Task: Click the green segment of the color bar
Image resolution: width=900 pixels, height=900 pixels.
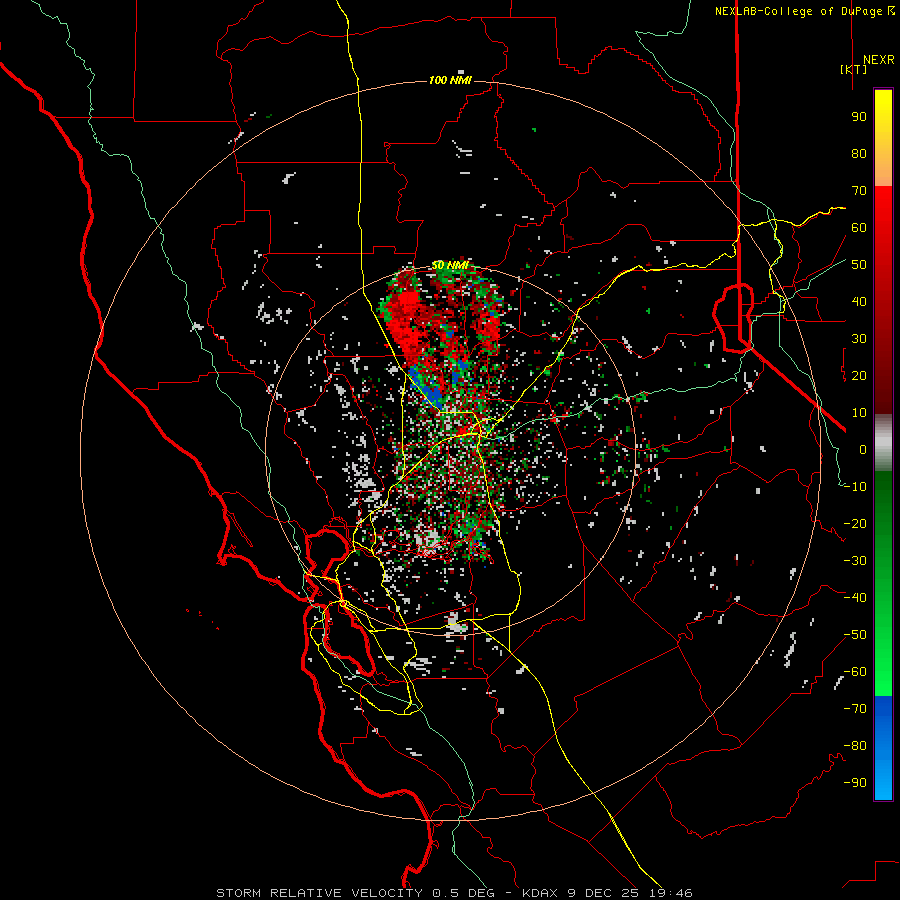Action: click(x=883, y=583)
